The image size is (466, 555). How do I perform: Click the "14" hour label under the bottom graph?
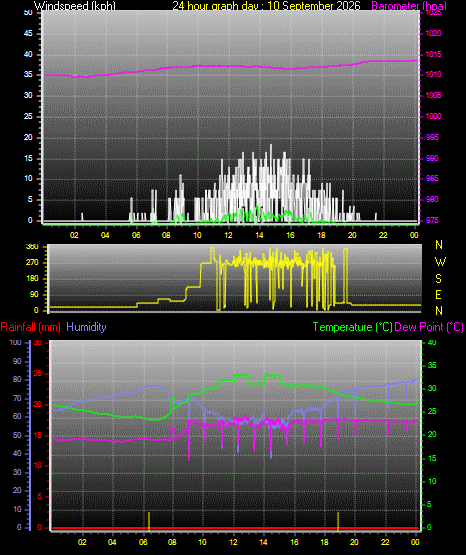coord(263,542)
